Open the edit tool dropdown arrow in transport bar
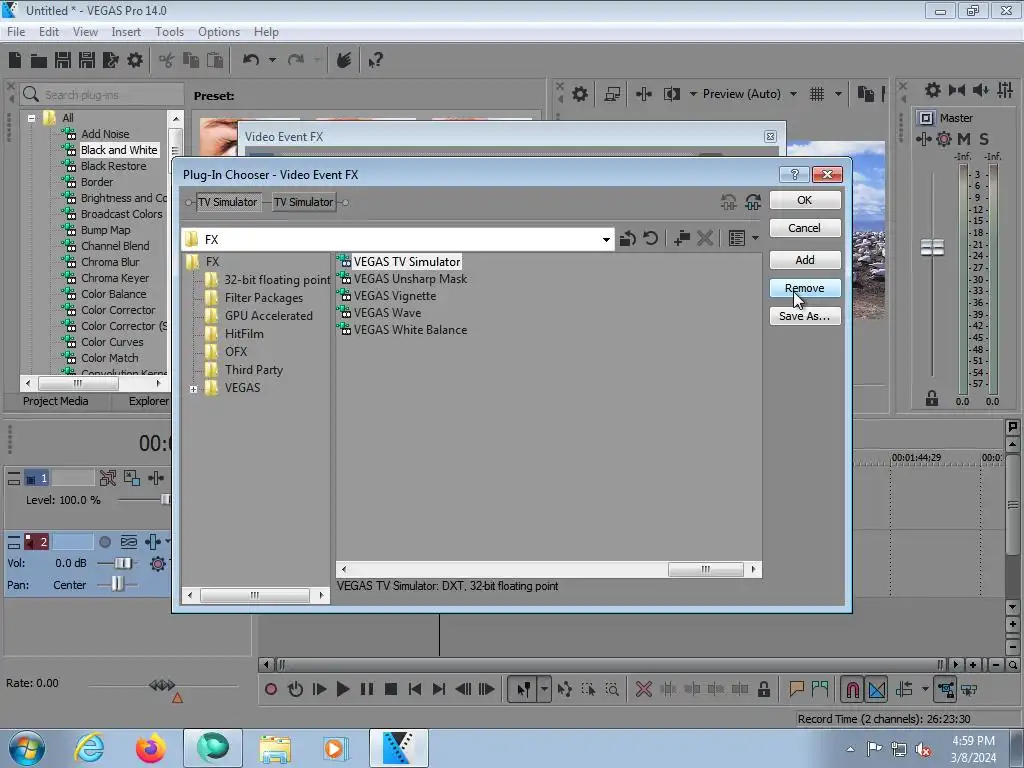This screenshot has width=1024, height=768. 544,689
